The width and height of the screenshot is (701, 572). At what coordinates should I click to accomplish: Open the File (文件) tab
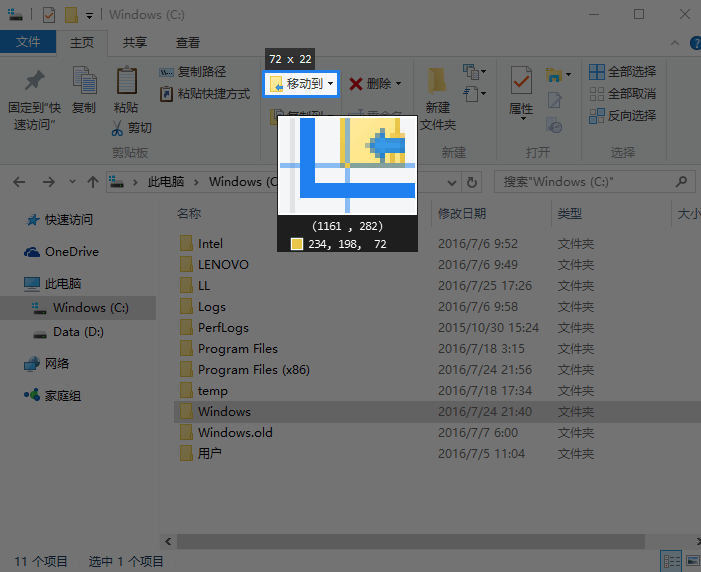[28, 42]
